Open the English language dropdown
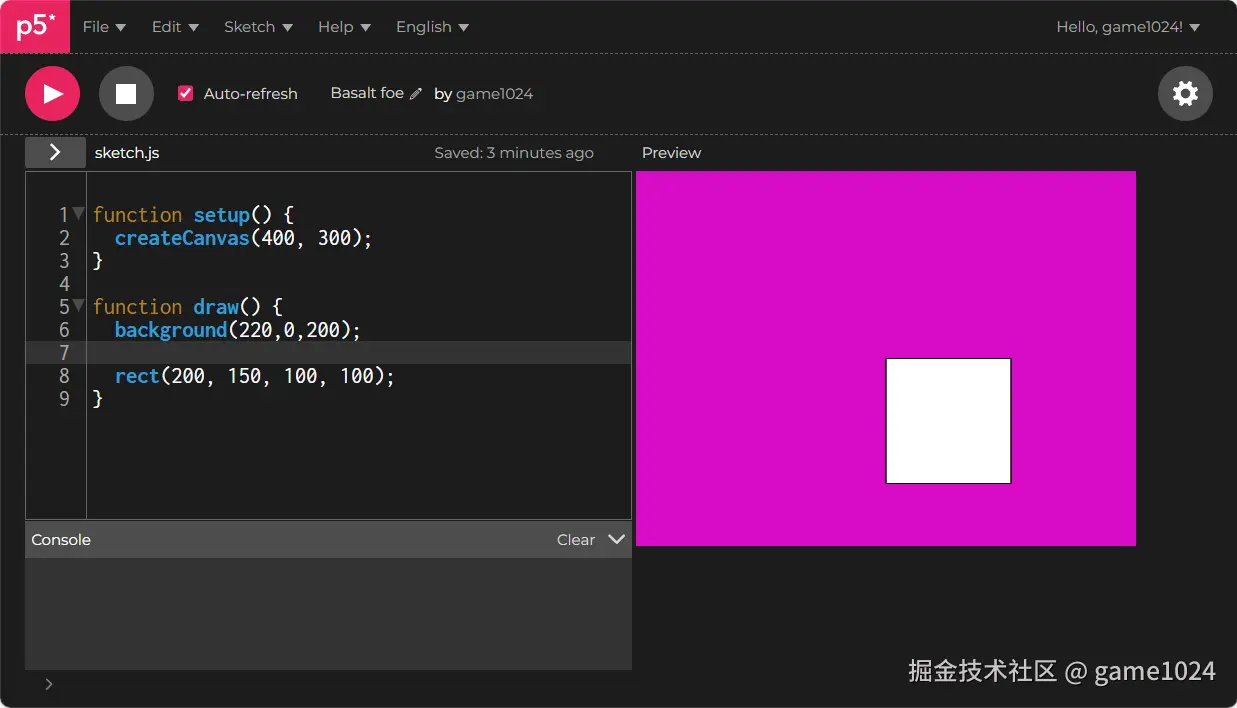1237x708 pixels. point(432,27)
